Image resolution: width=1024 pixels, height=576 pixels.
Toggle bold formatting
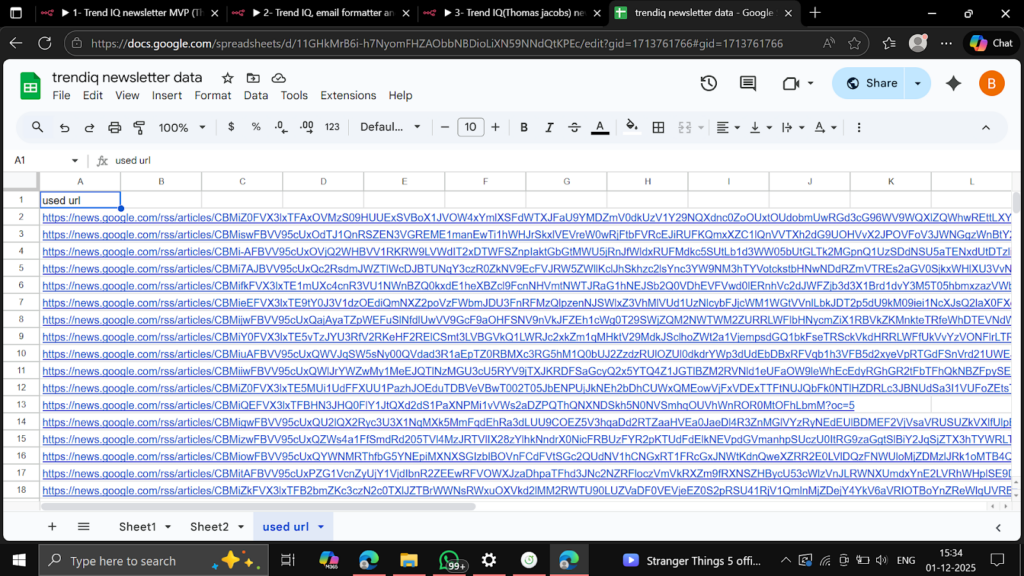524,127
